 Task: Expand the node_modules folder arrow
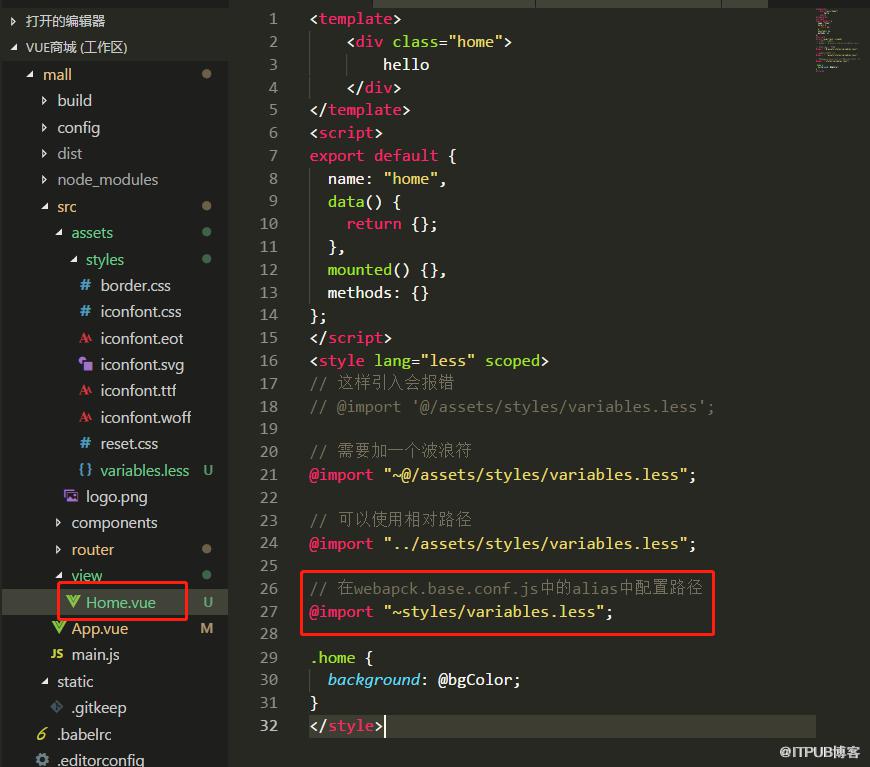[x=44, y=179]
